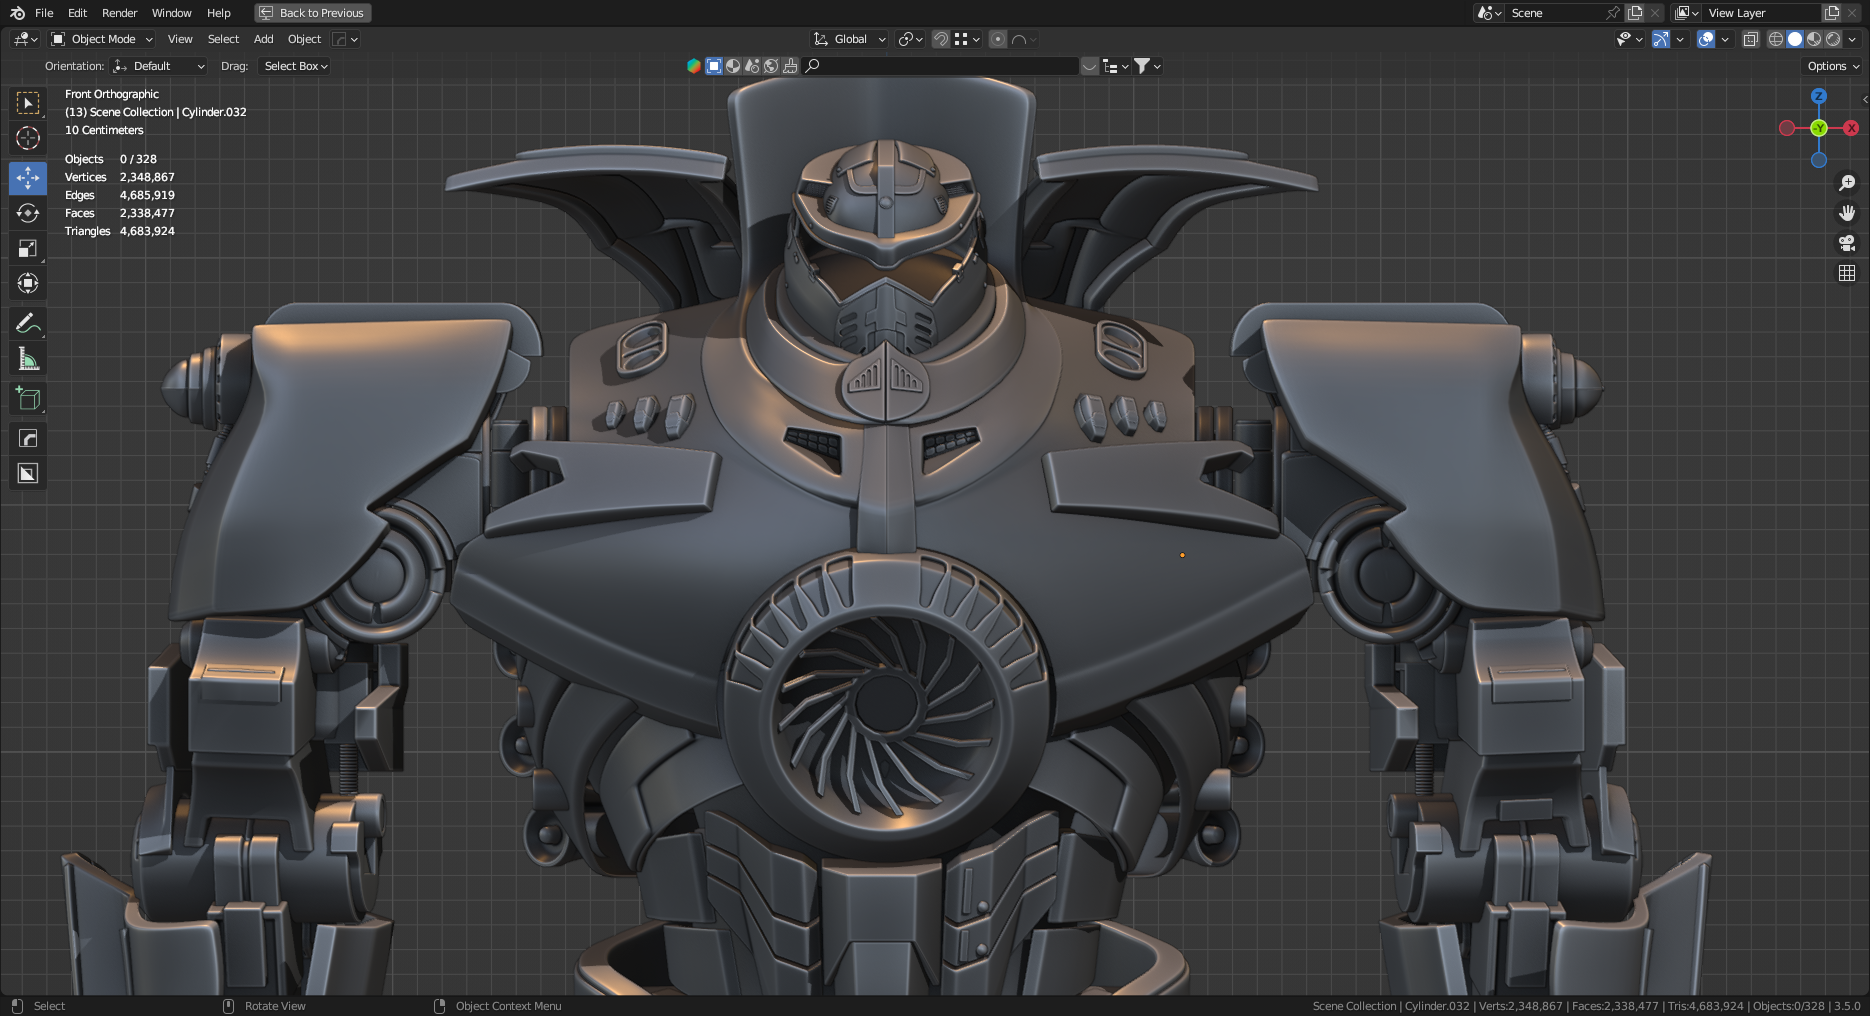
Task: Toggle X-ray mode
Action: 1751,39
